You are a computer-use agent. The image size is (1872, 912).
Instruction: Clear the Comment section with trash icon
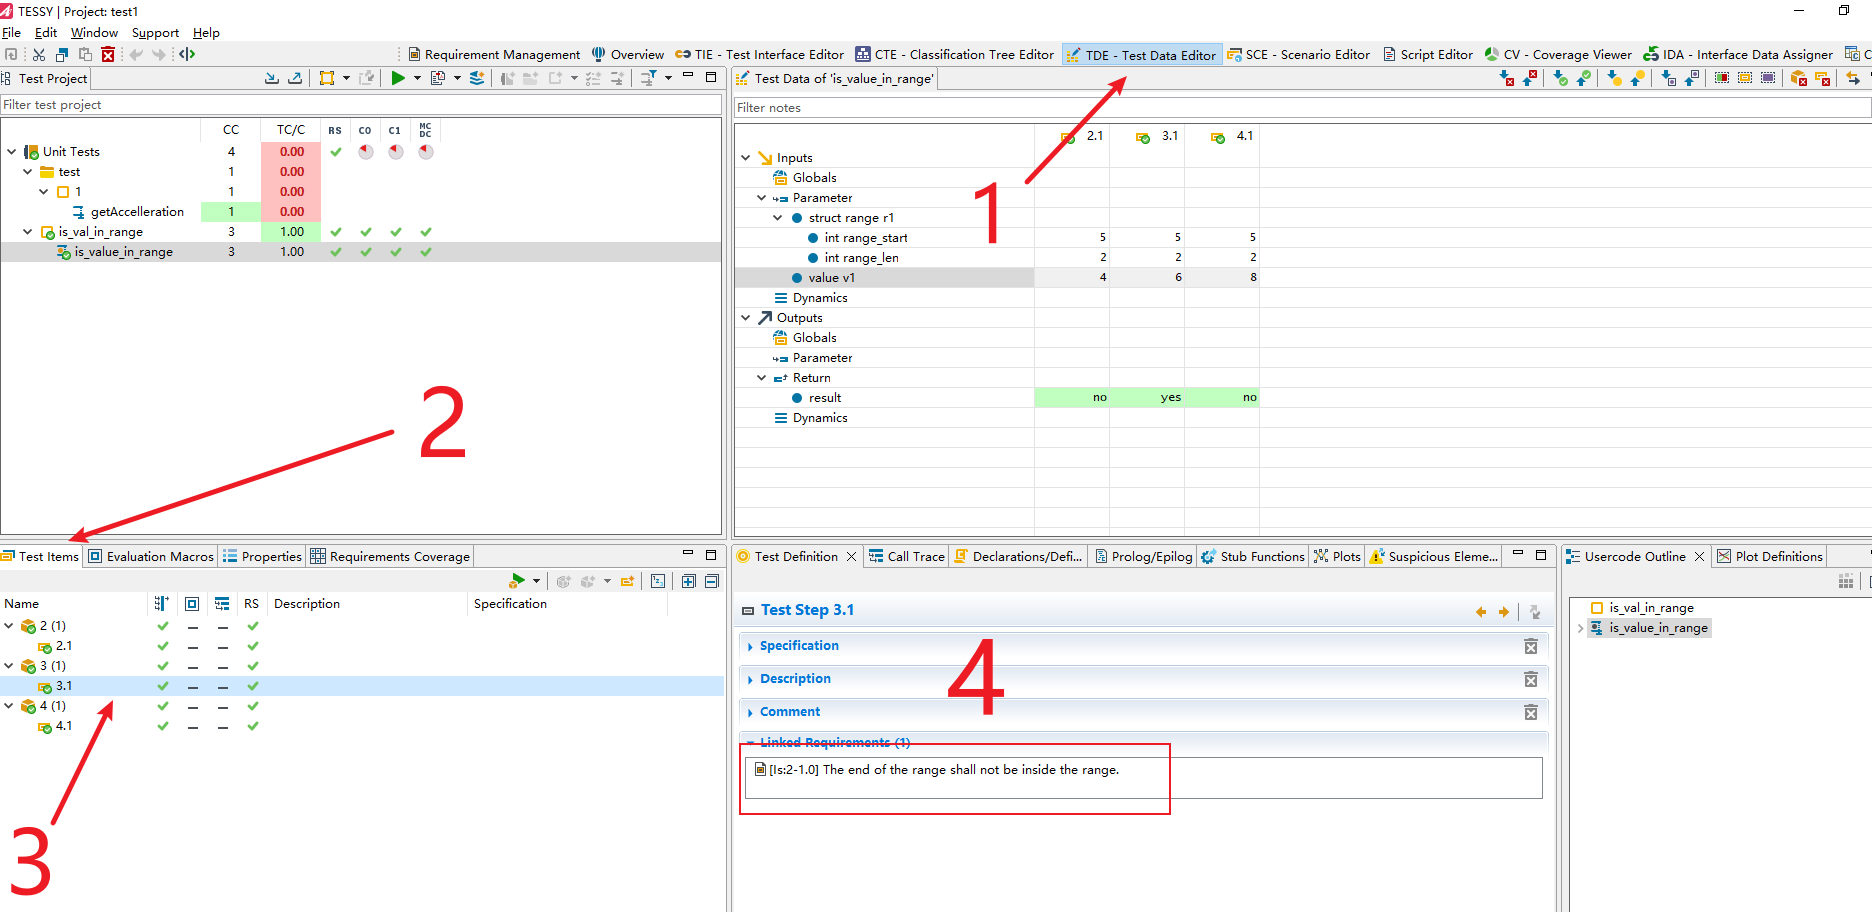click(1531, 713)
